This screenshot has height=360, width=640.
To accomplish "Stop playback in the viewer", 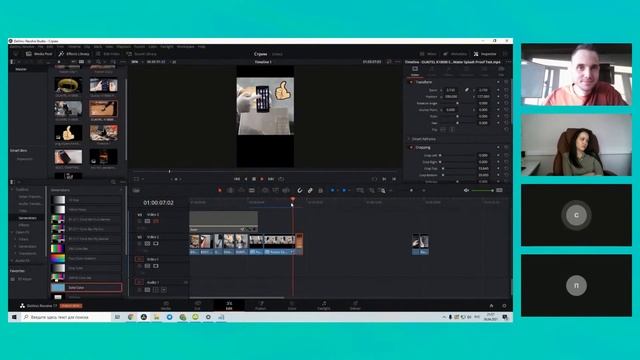I will [254, 179].
